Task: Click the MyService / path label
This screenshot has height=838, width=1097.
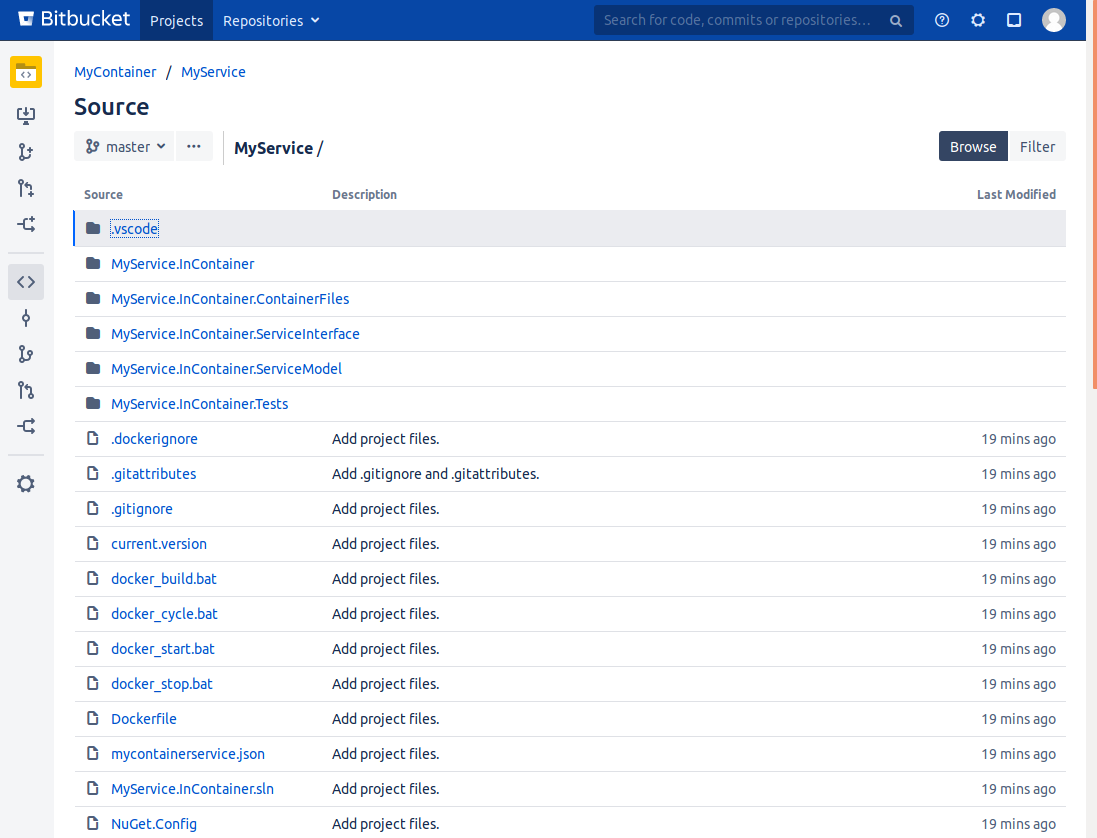Action: point(278,148)
